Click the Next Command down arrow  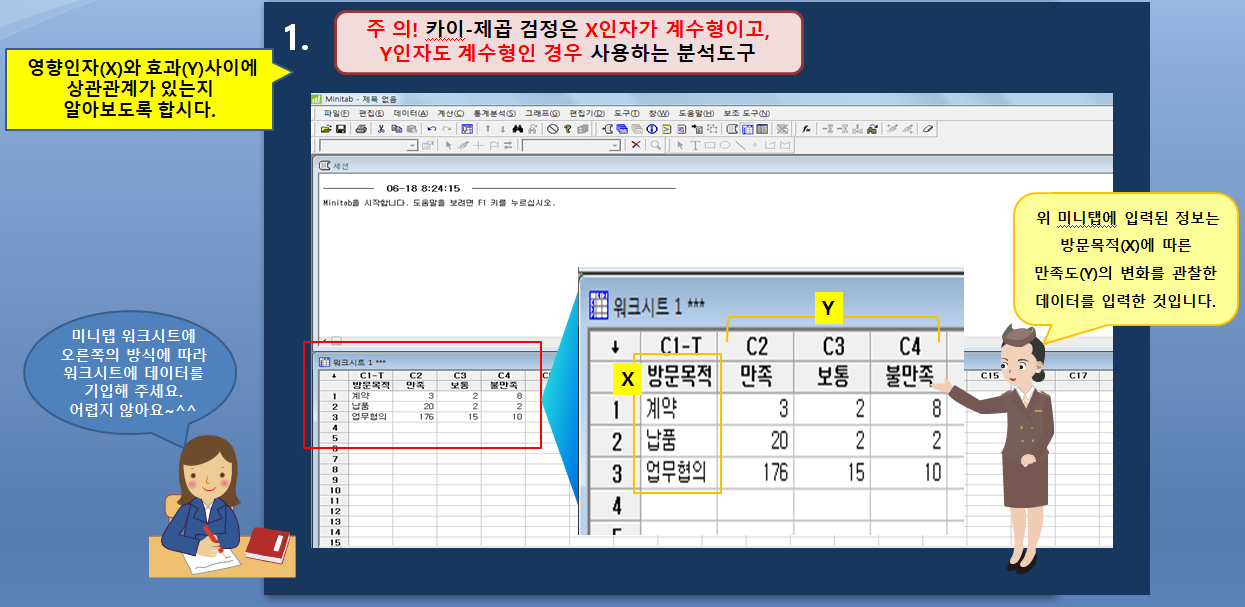coord(503,129)
